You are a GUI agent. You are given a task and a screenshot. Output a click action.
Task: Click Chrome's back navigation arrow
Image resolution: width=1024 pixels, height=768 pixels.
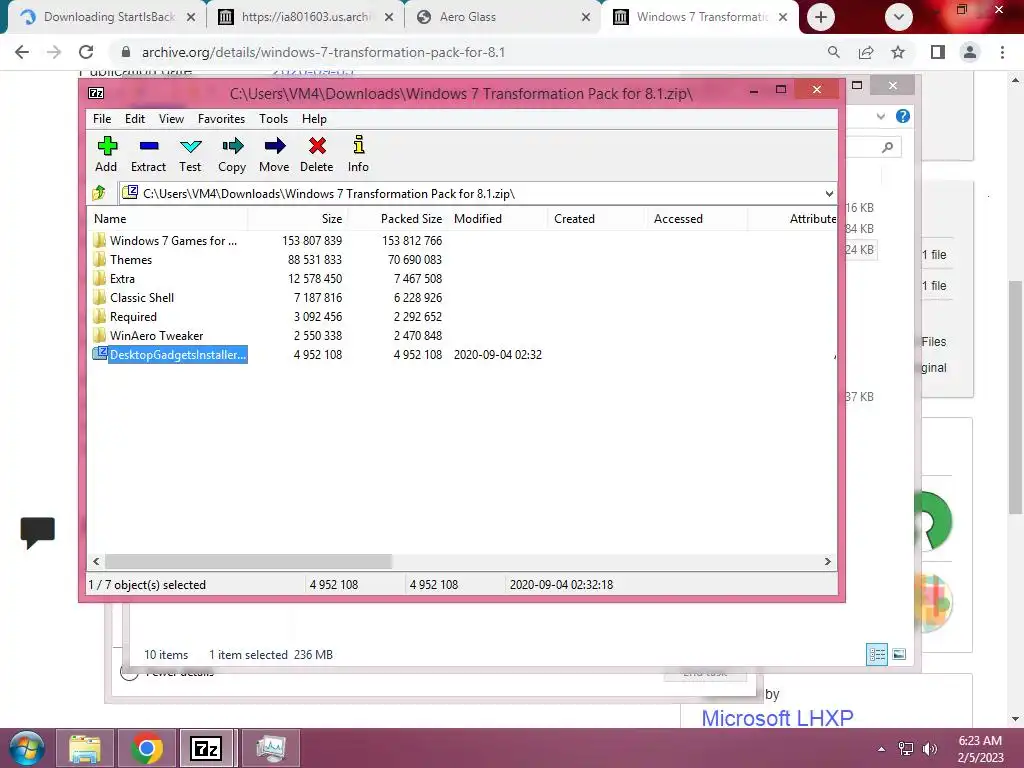(x=22, y=52)
